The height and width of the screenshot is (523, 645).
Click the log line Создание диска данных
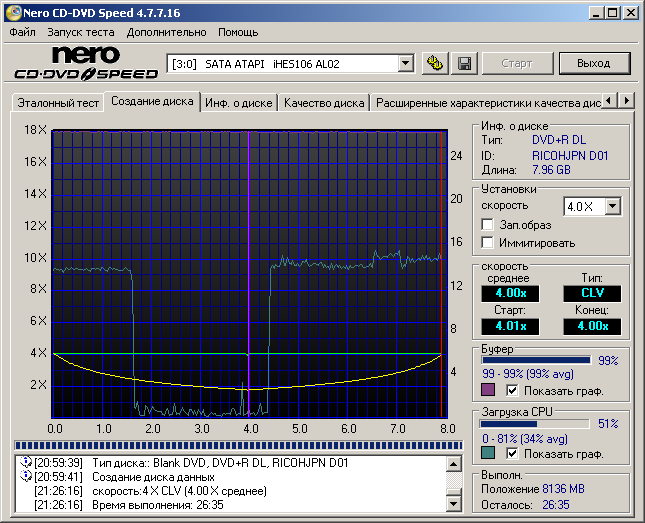tap(153, 477)
